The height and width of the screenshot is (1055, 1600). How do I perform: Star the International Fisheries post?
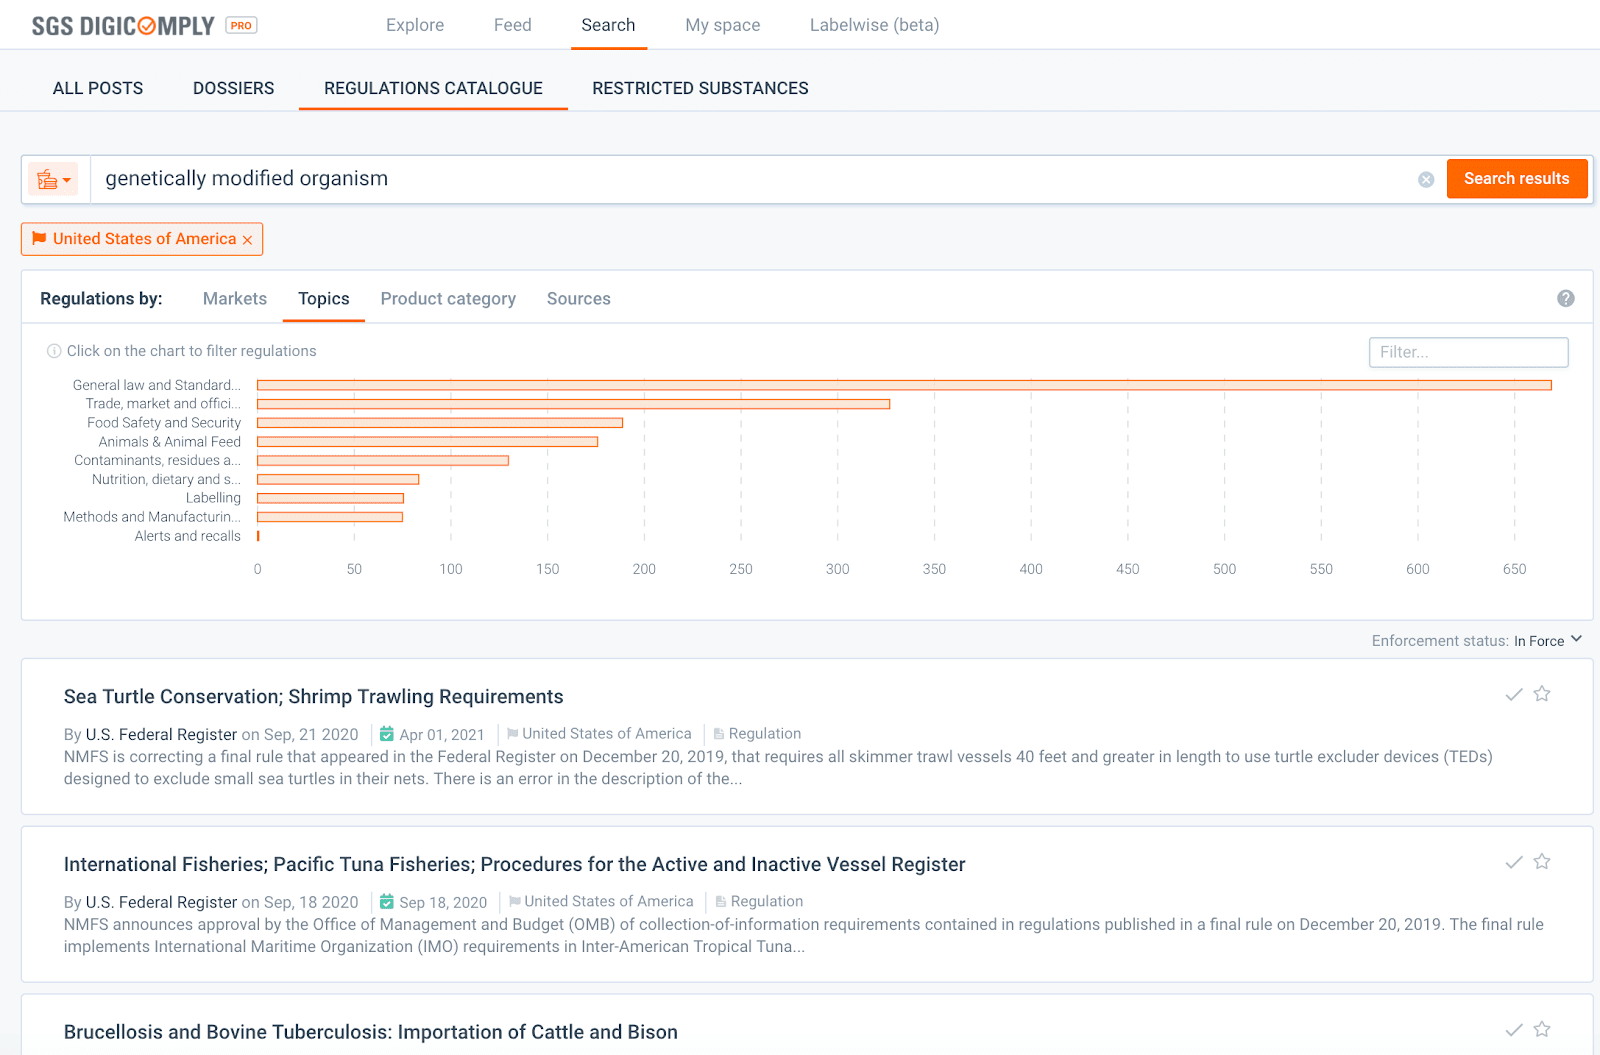(1542, 861)
